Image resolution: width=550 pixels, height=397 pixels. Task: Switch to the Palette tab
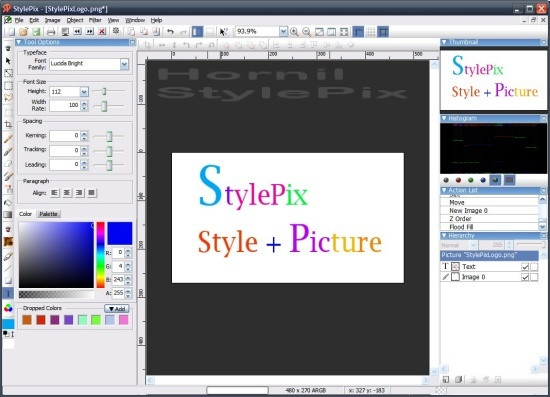point(48,214)
